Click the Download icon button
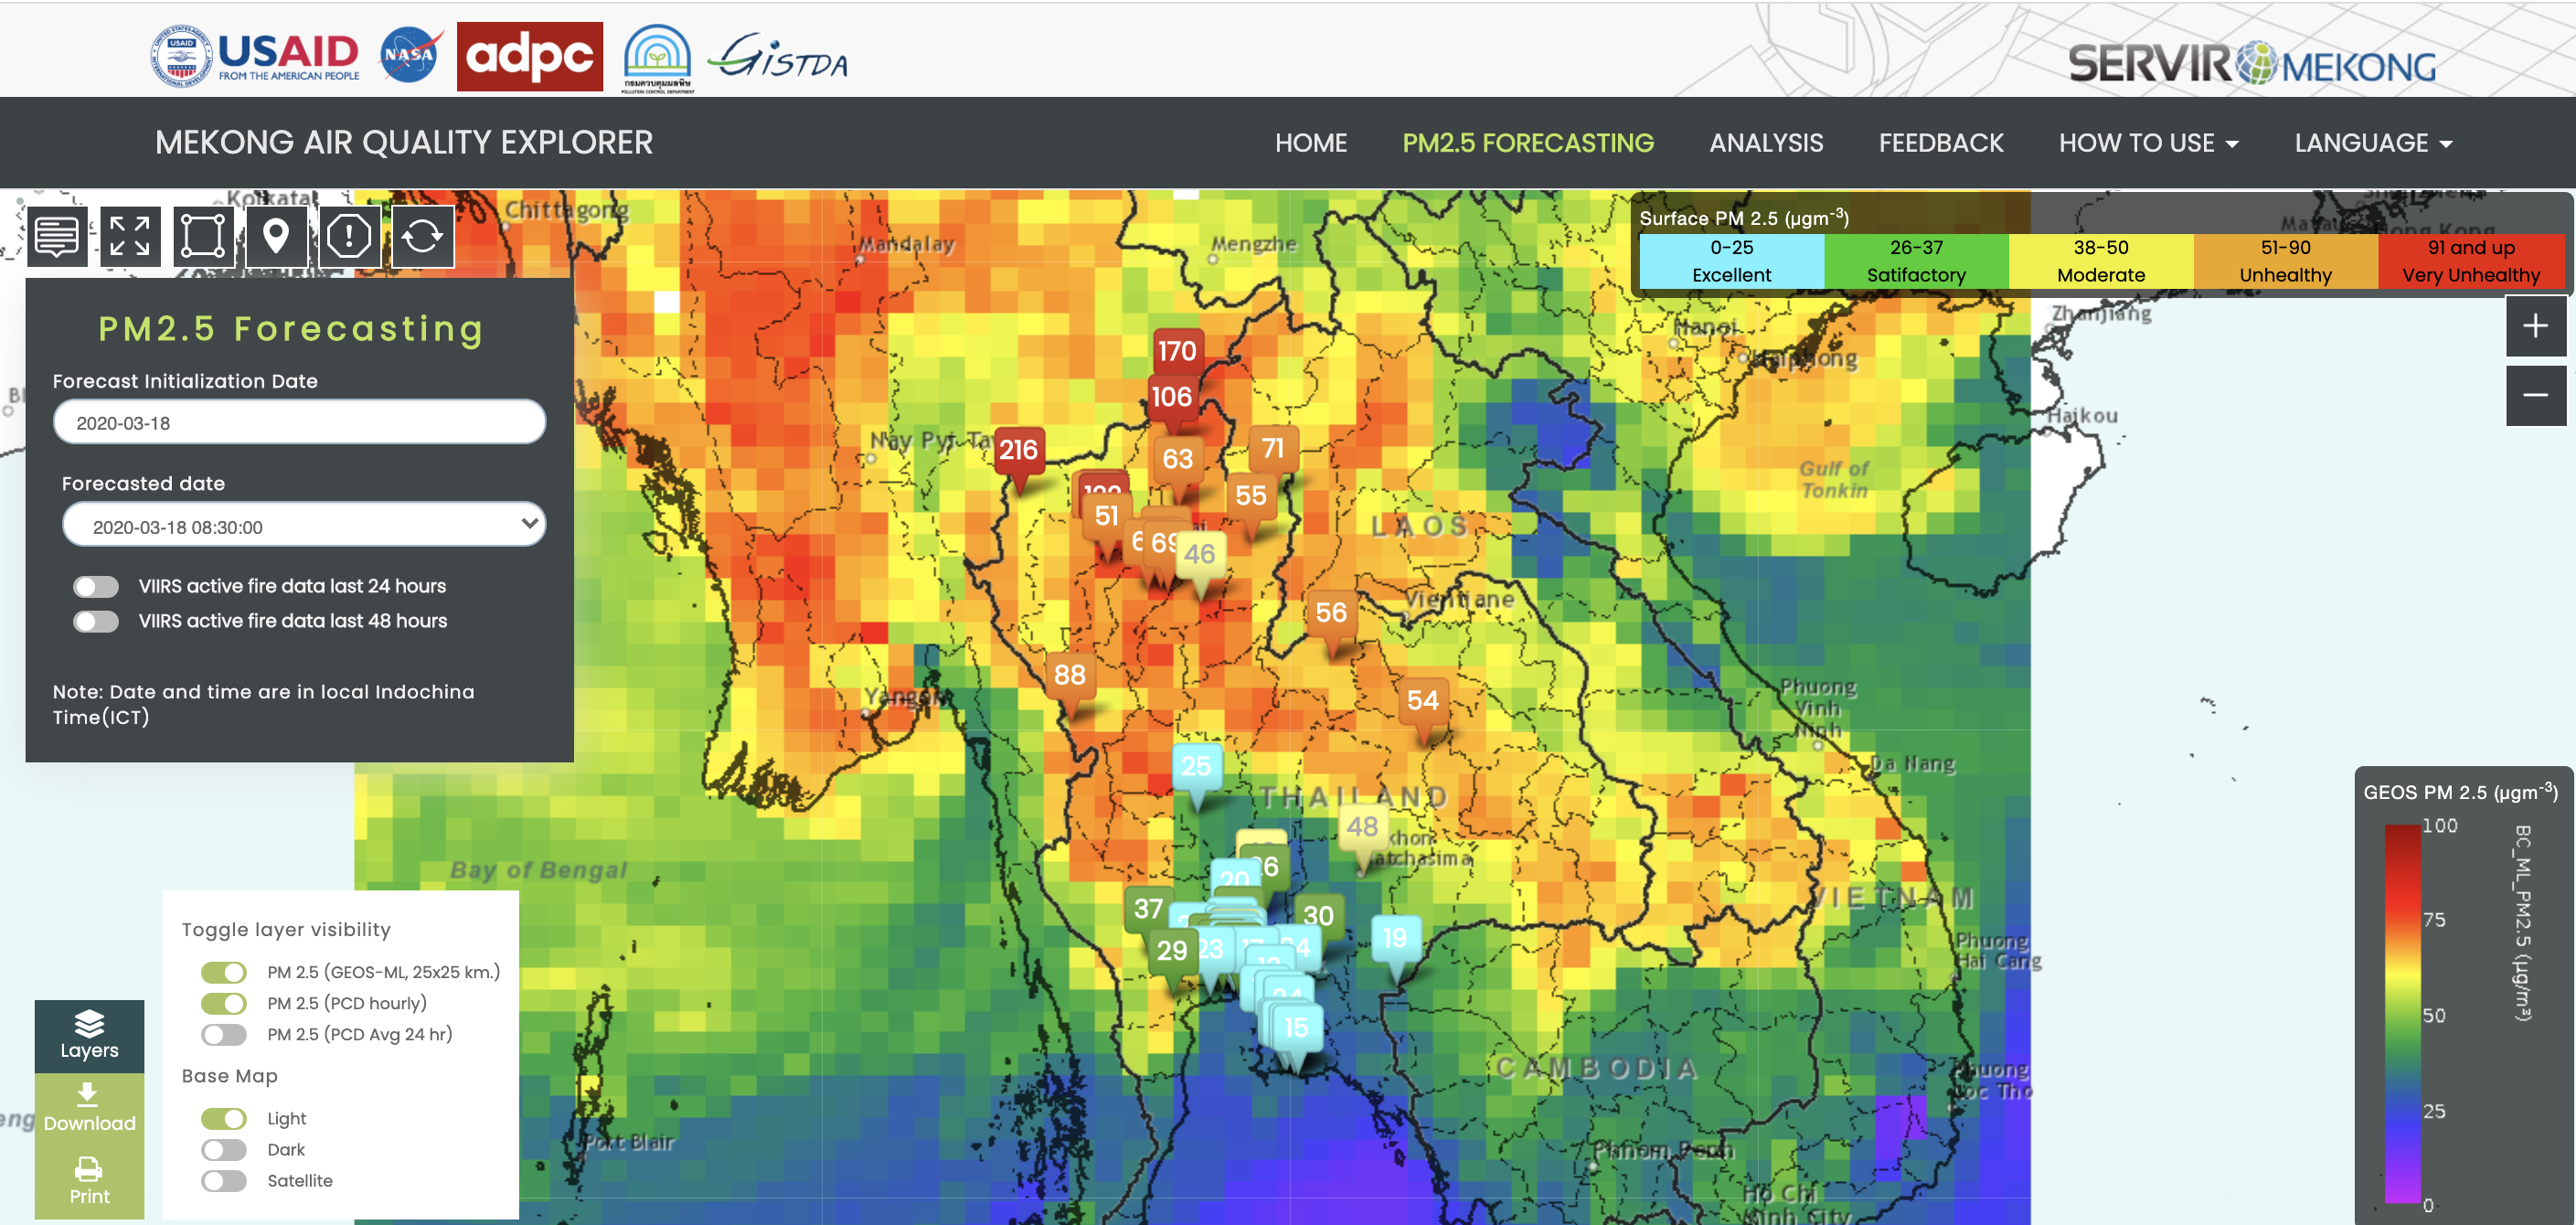Image resolution: width=2576 pixels, height=1225 pixels. [x=89, y=1108]
